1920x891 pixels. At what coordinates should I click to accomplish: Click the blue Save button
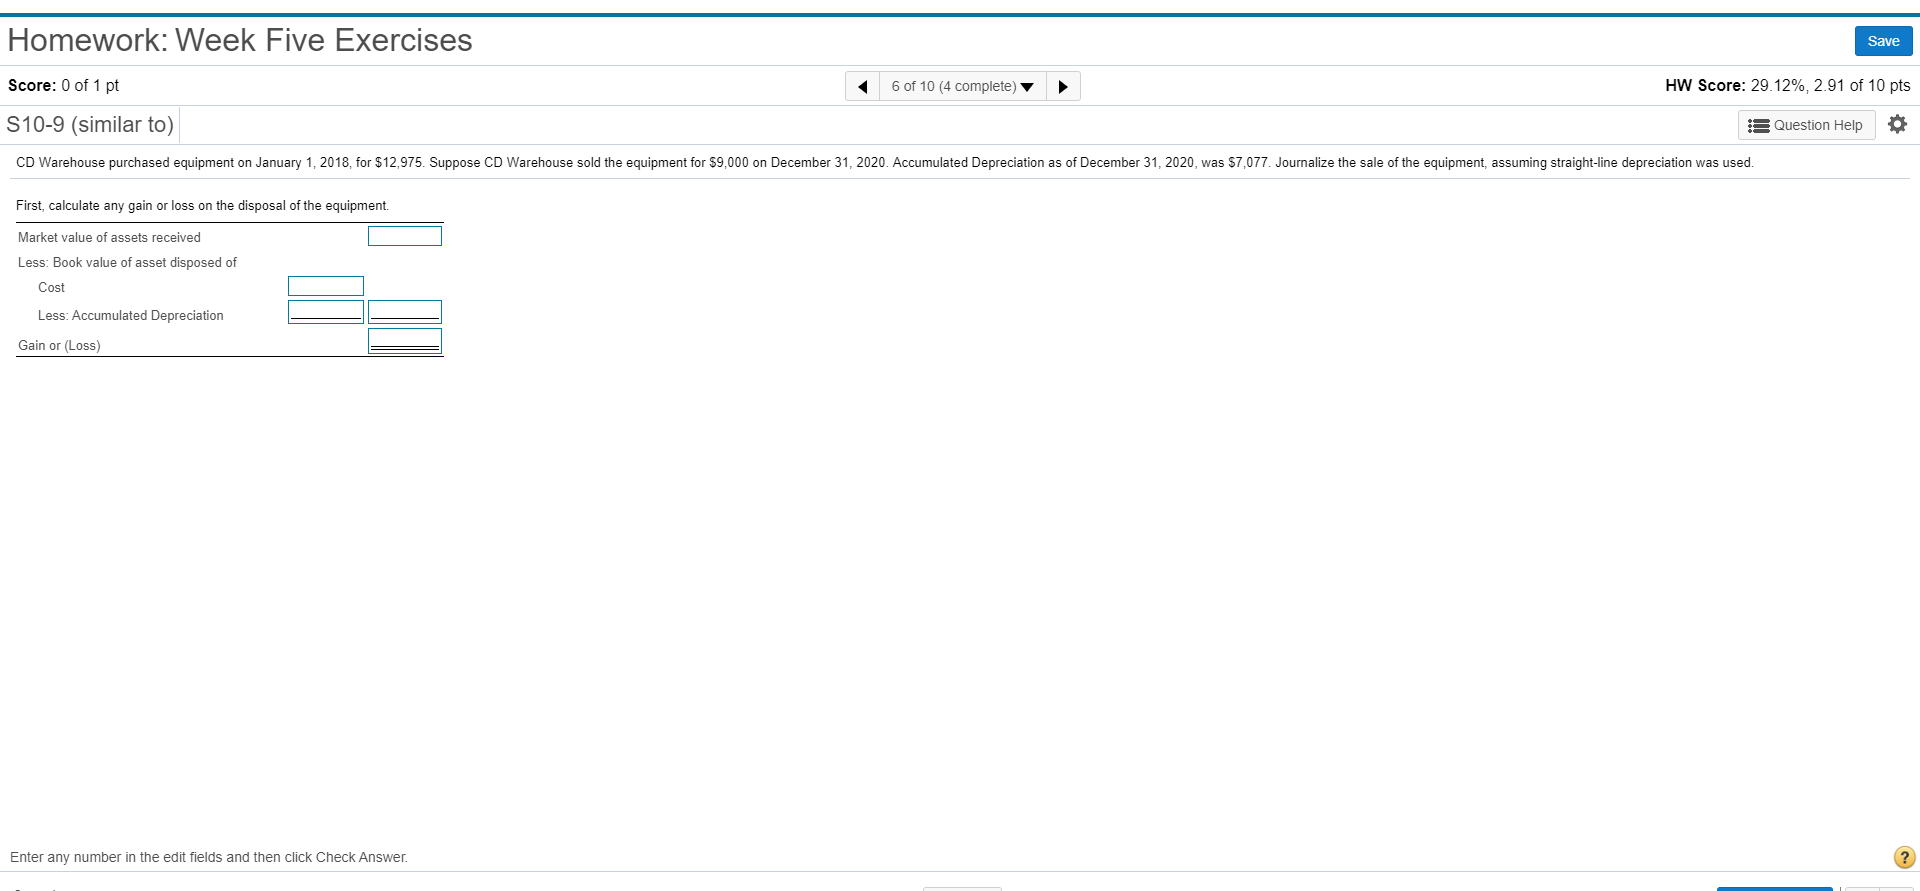click(1883, 41)
